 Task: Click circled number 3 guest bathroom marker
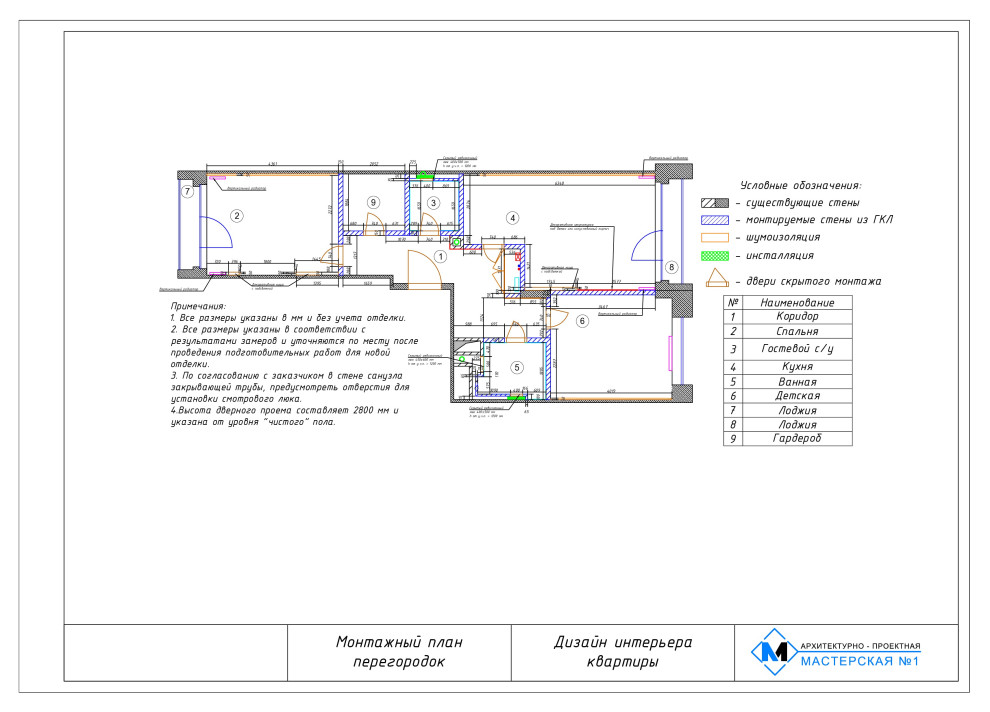pos(433,203)
